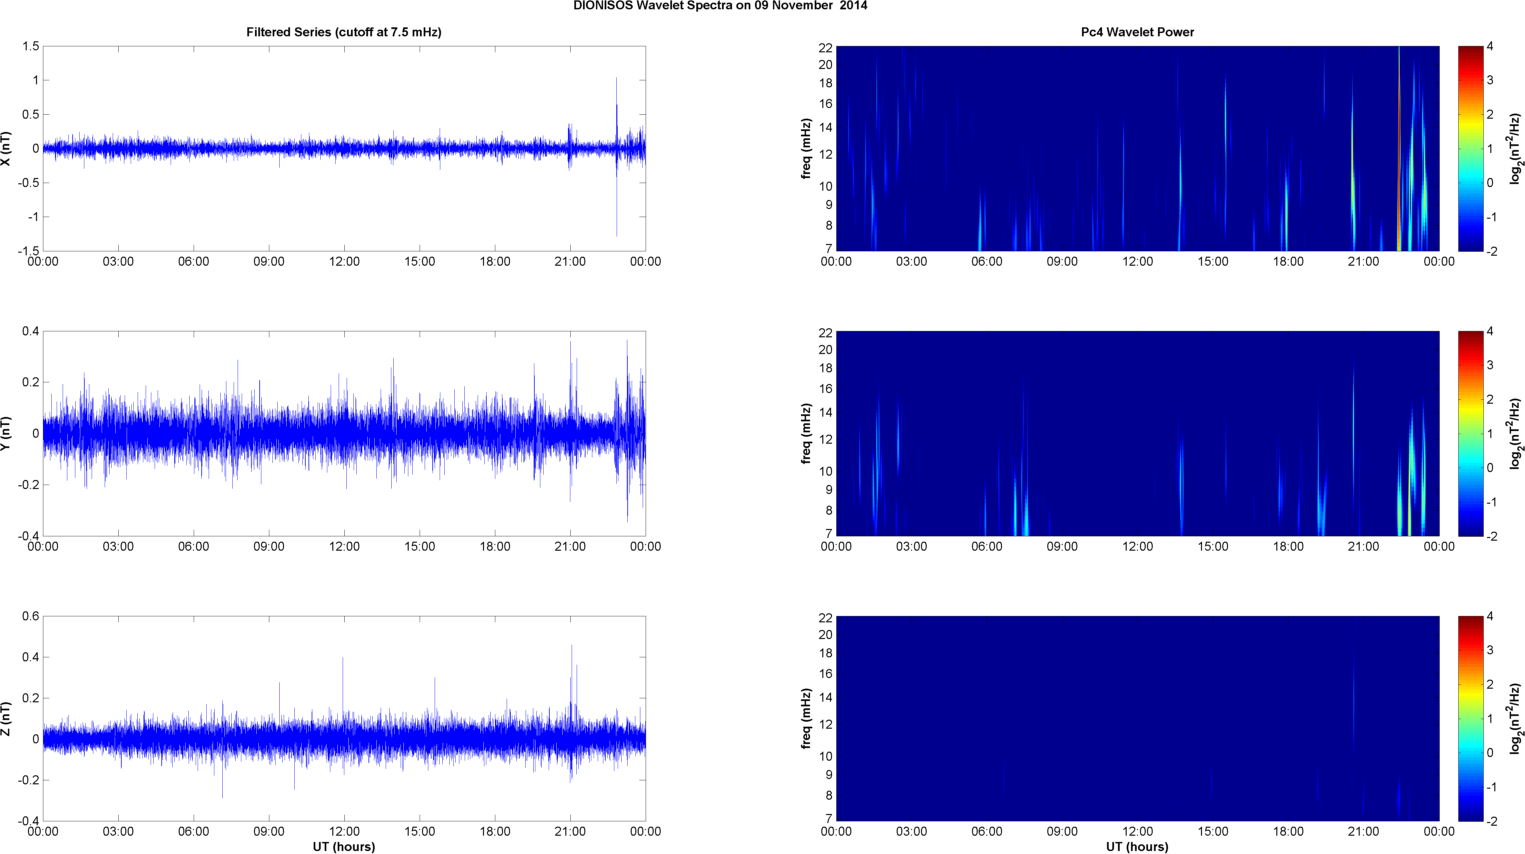Viewport: 1525px width, 854px height.
Task: Click the "X (nT)" axis label
Action: click(x=7, y=148)
